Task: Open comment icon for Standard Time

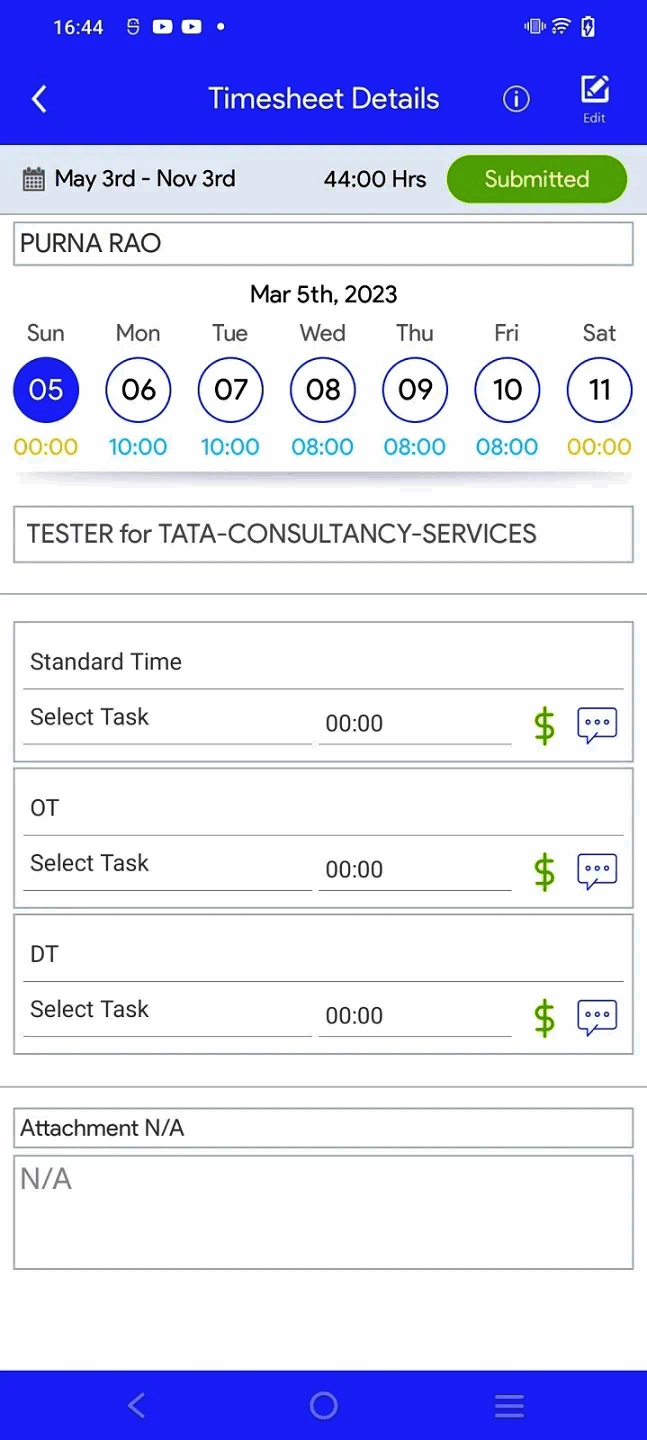Action: pos(597,726)
